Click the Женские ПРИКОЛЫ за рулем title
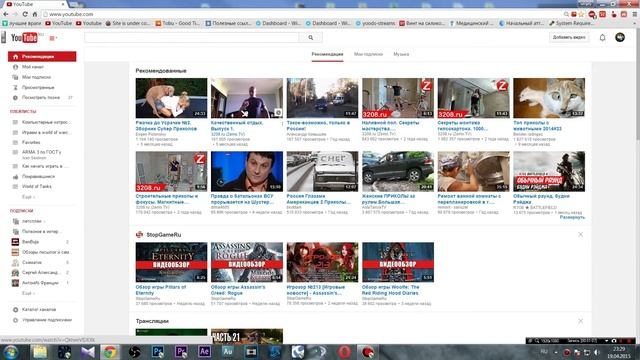Image resolution: width=640 pixels, height=360 pixels. pyautogui.click(x=389, y=199)
